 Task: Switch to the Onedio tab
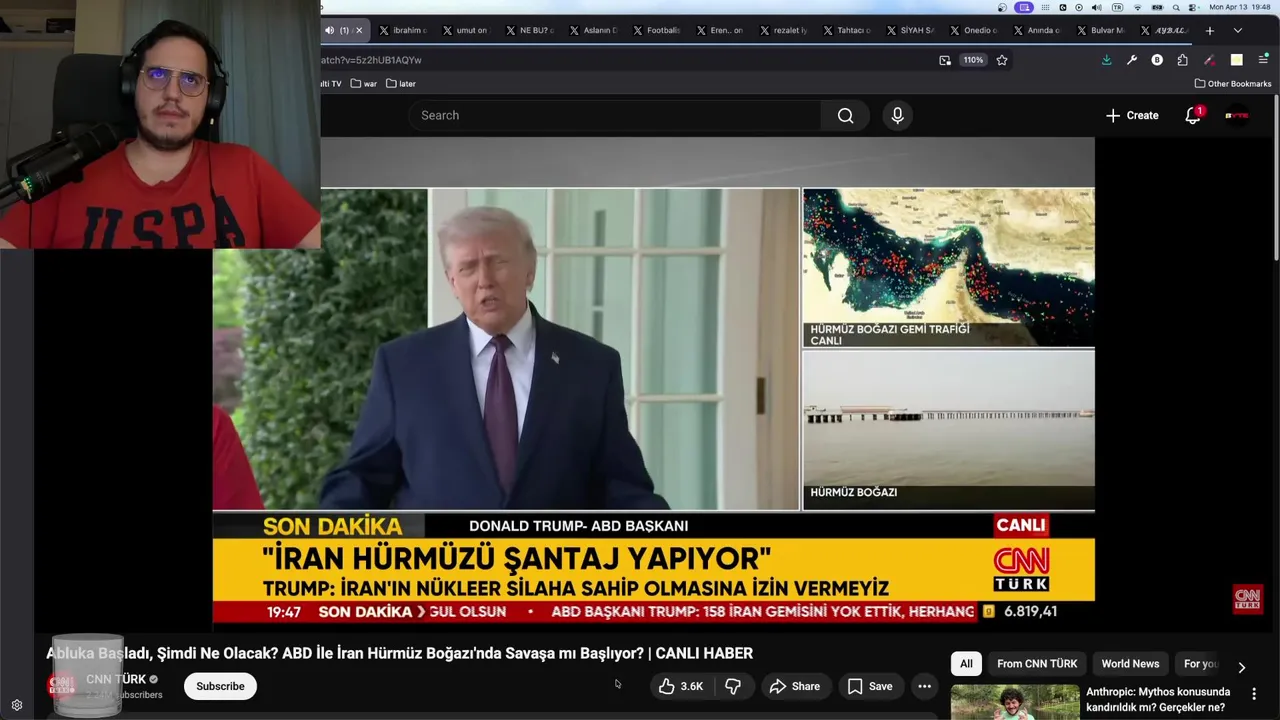[973, 31]
